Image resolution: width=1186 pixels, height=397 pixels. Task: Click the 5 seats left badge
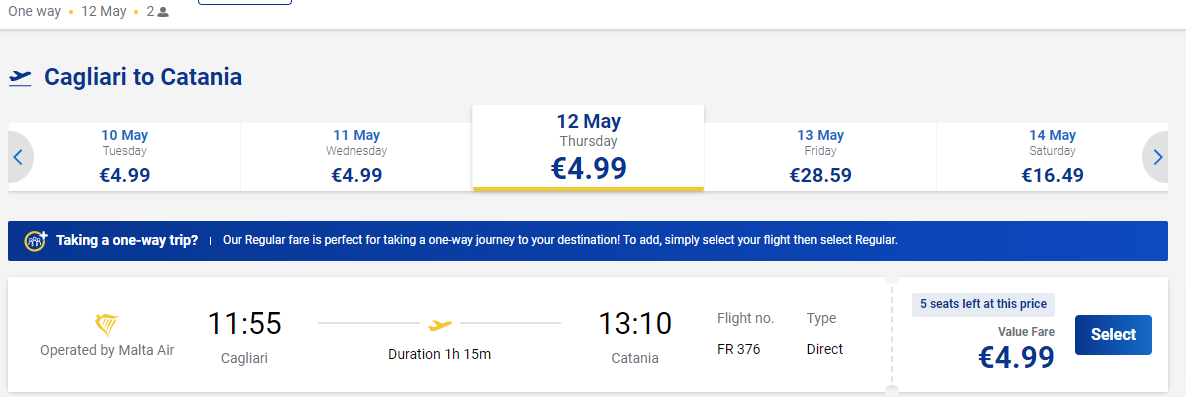(x=983, y=304)
